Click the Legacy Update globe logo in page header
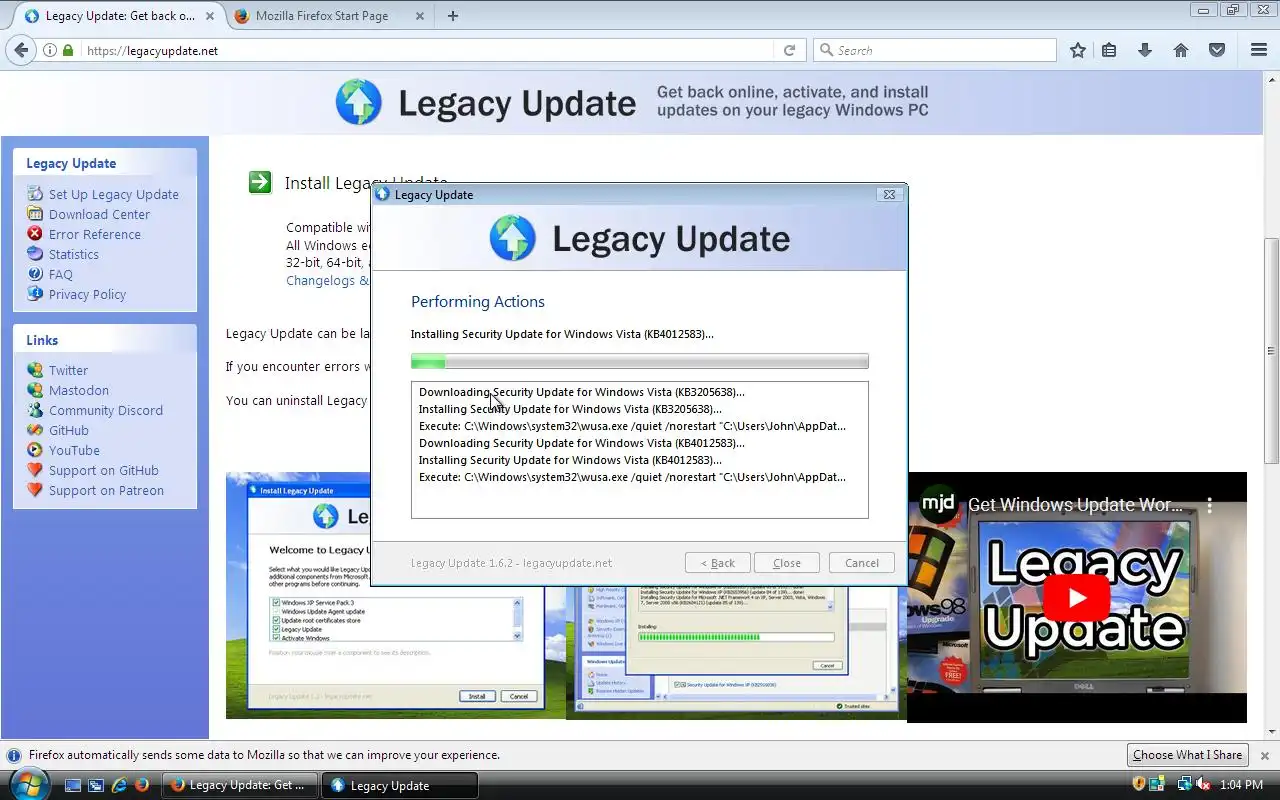The width and height of the screenshot is (1280, 800). pos(358,102)
